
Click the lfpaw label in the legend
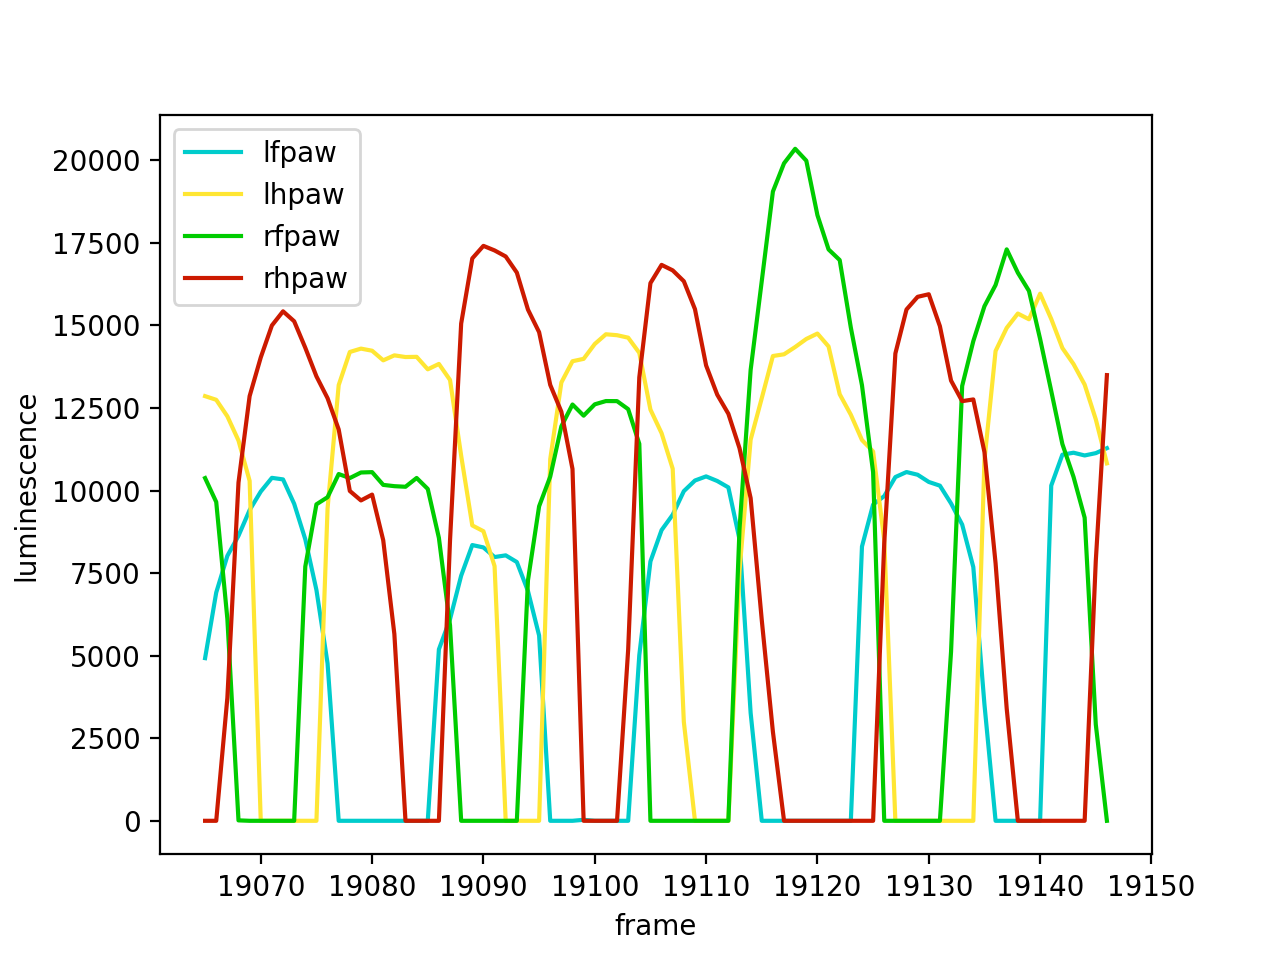tap(299, 152)
